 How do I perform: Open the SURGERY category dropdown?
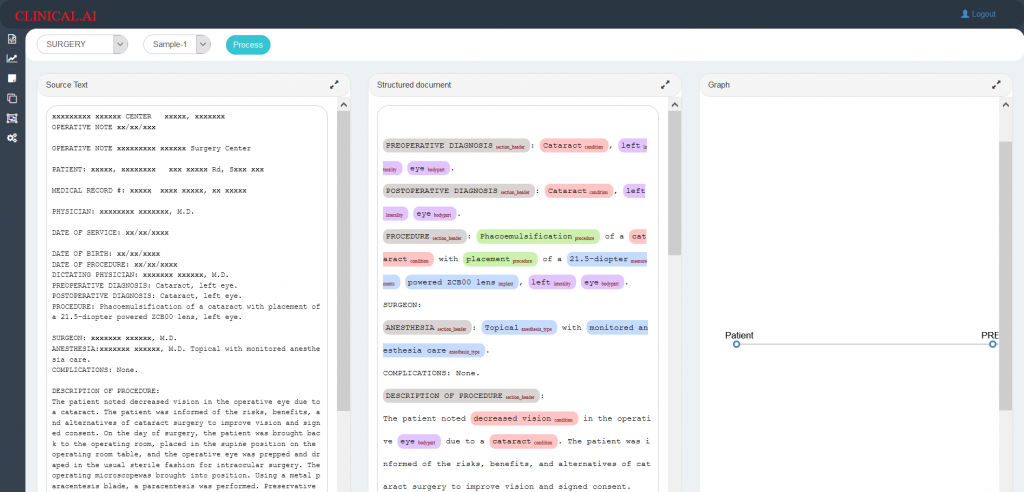82,44
